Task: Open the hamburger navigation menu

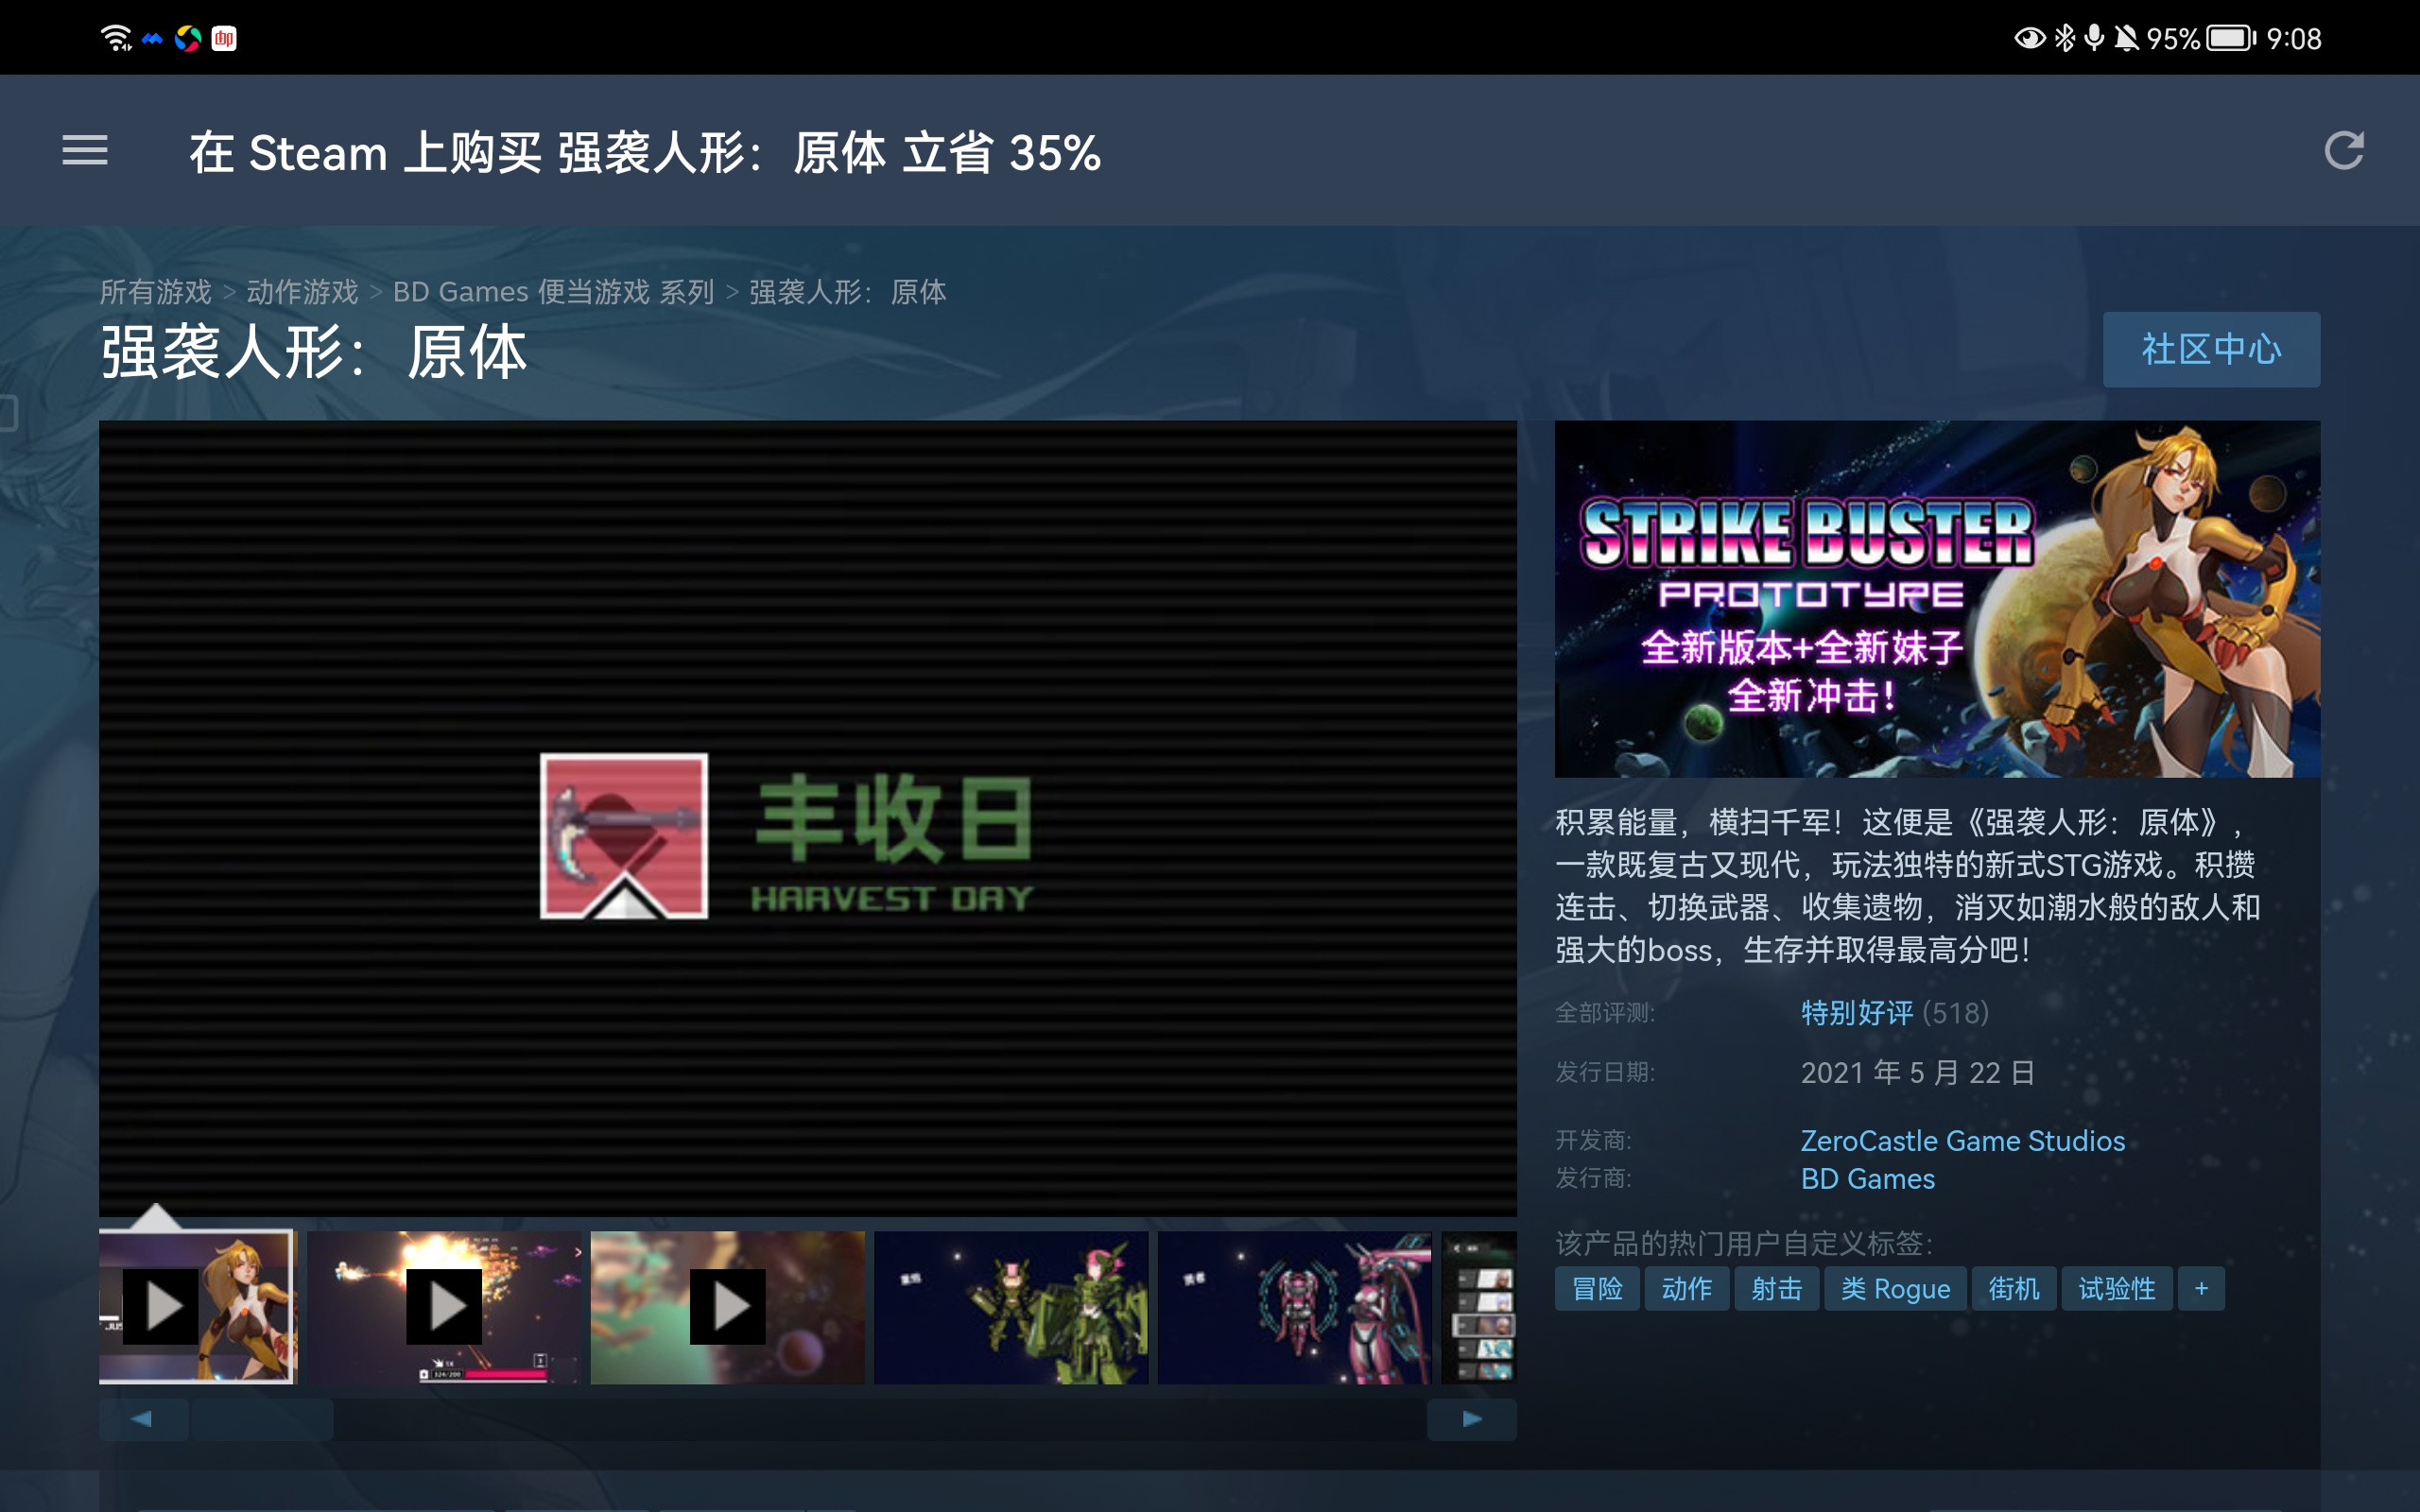Action: 85,151
